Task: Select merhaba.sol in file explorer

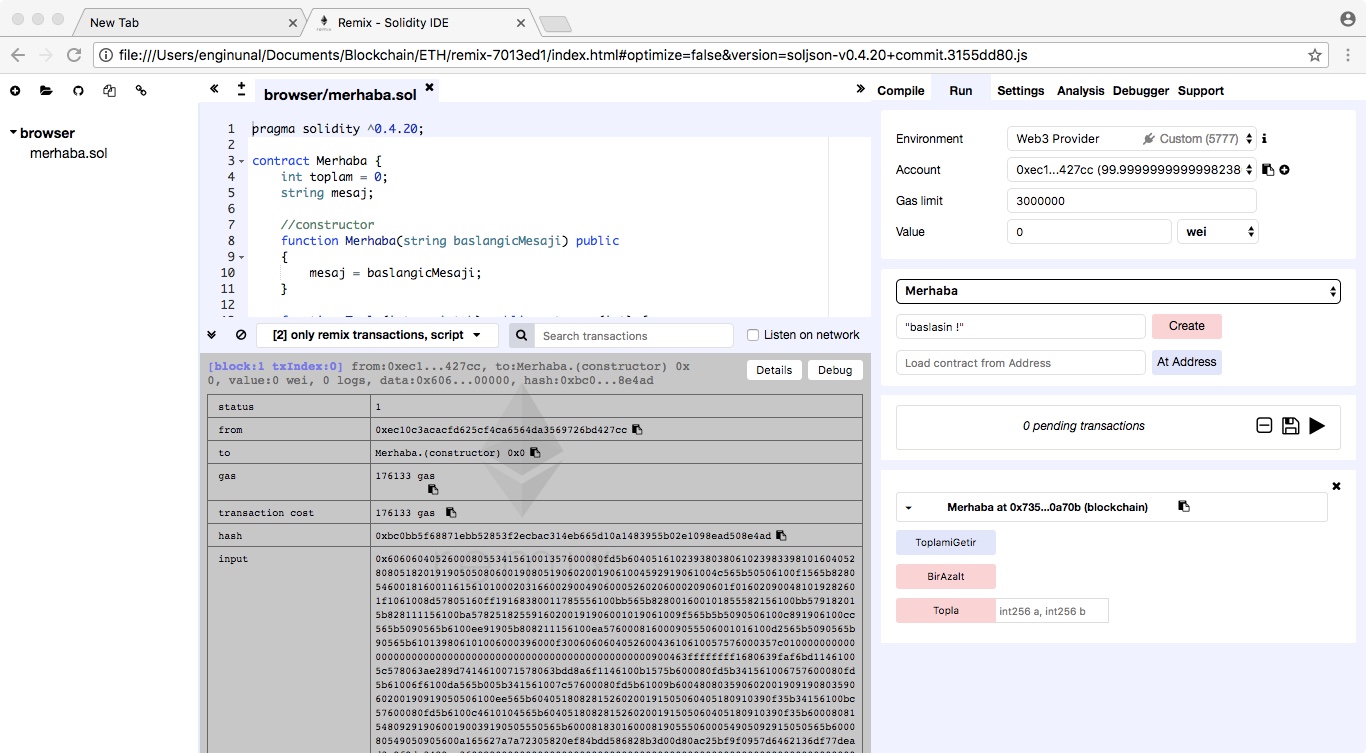Action: pyautogui.click(x=68, y=153)
